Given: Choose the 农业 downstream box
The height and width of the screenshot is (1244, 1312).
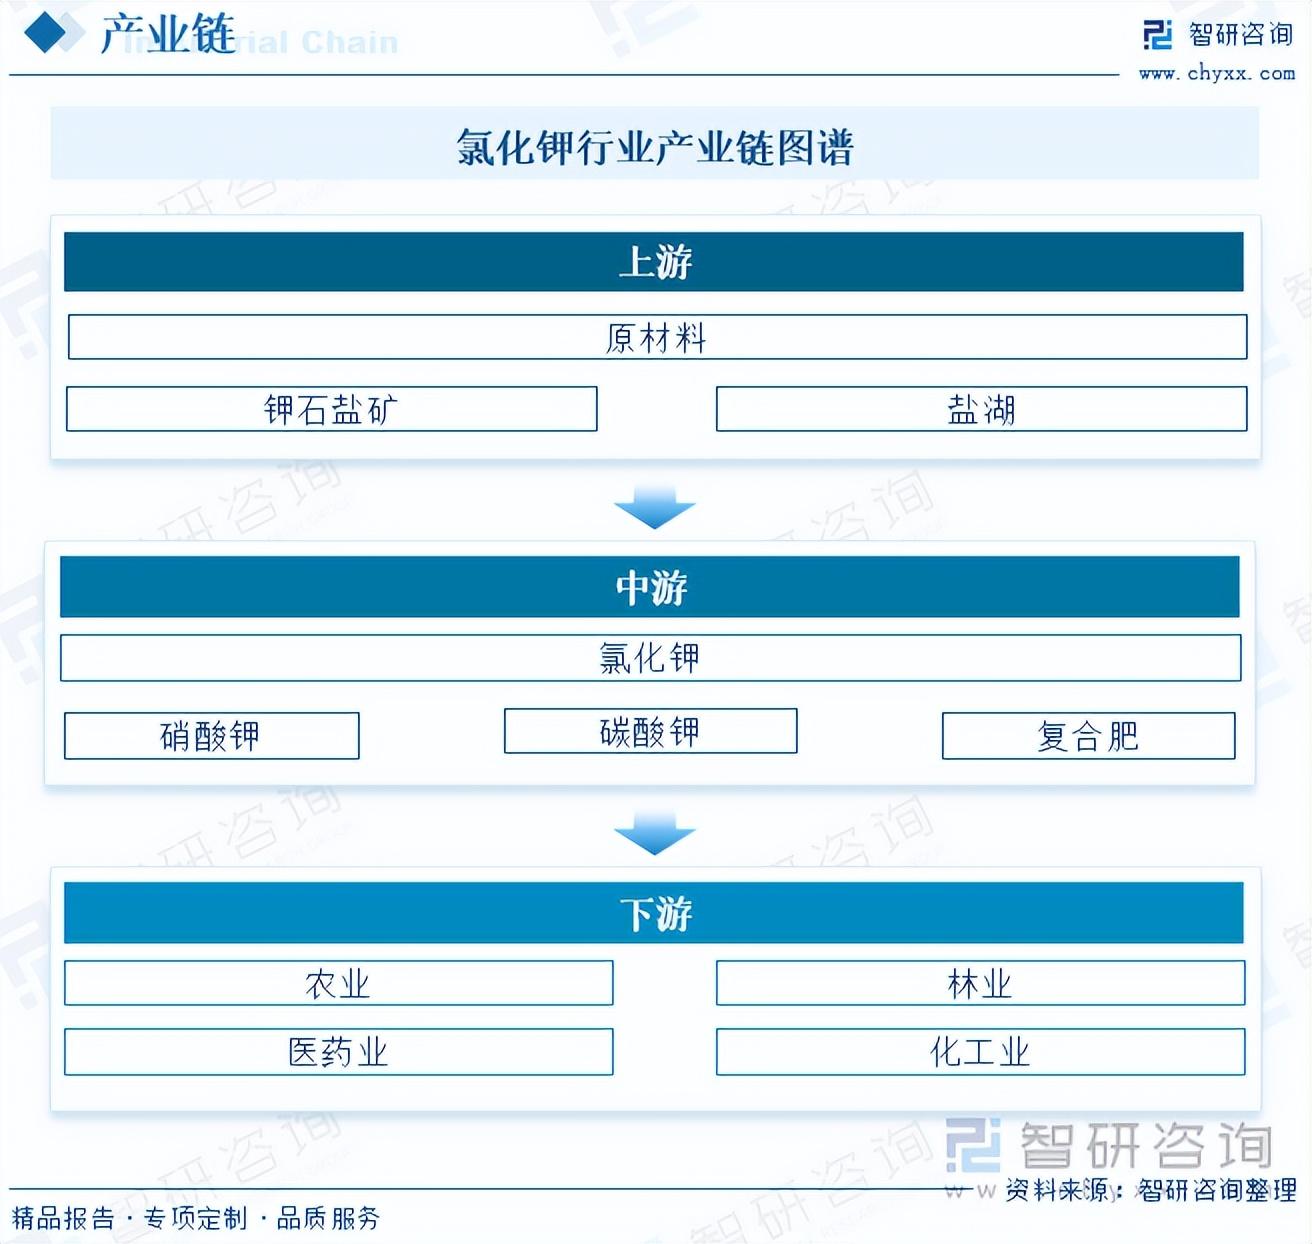Looking at the screenshot, I should [338, 984].
